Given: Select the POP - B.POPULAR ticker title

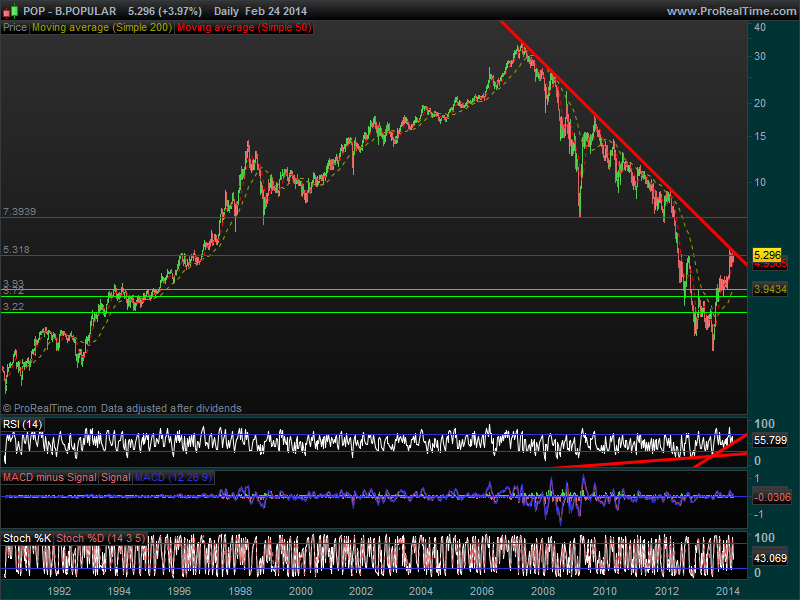Looking at the screenshot, I should click(x=69, y=11).
